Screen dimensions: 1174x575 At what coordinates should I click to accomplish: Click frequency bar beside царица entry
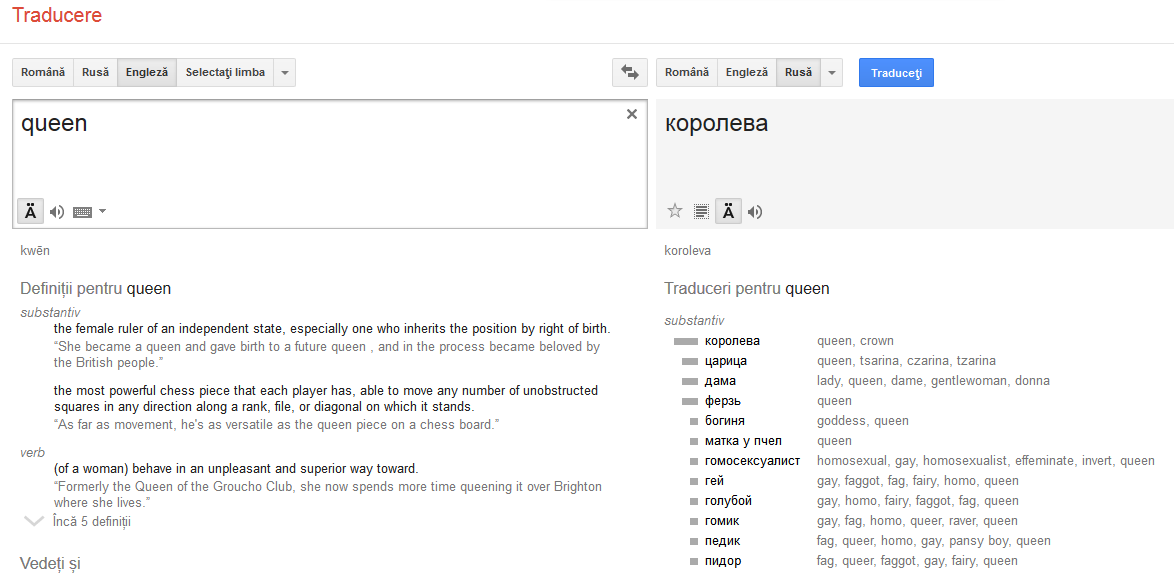point(690,362)
